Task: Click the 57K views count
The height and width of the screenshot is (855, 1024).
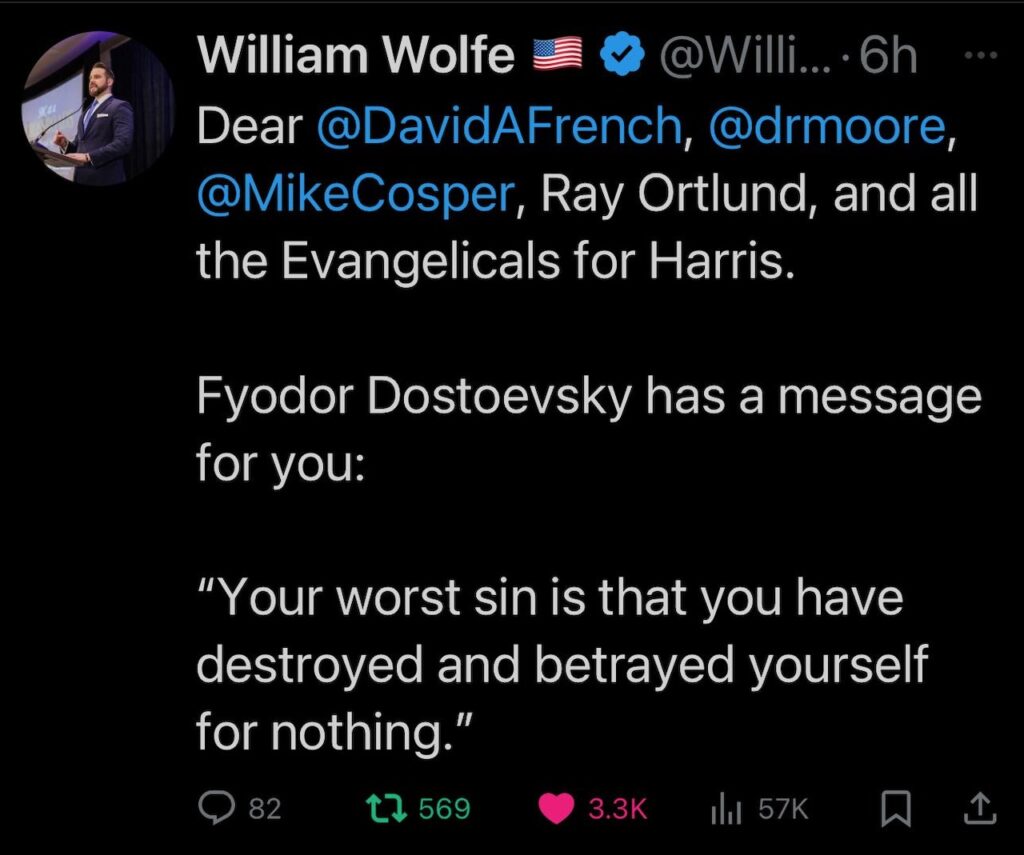Action: [x=783, y=808]
